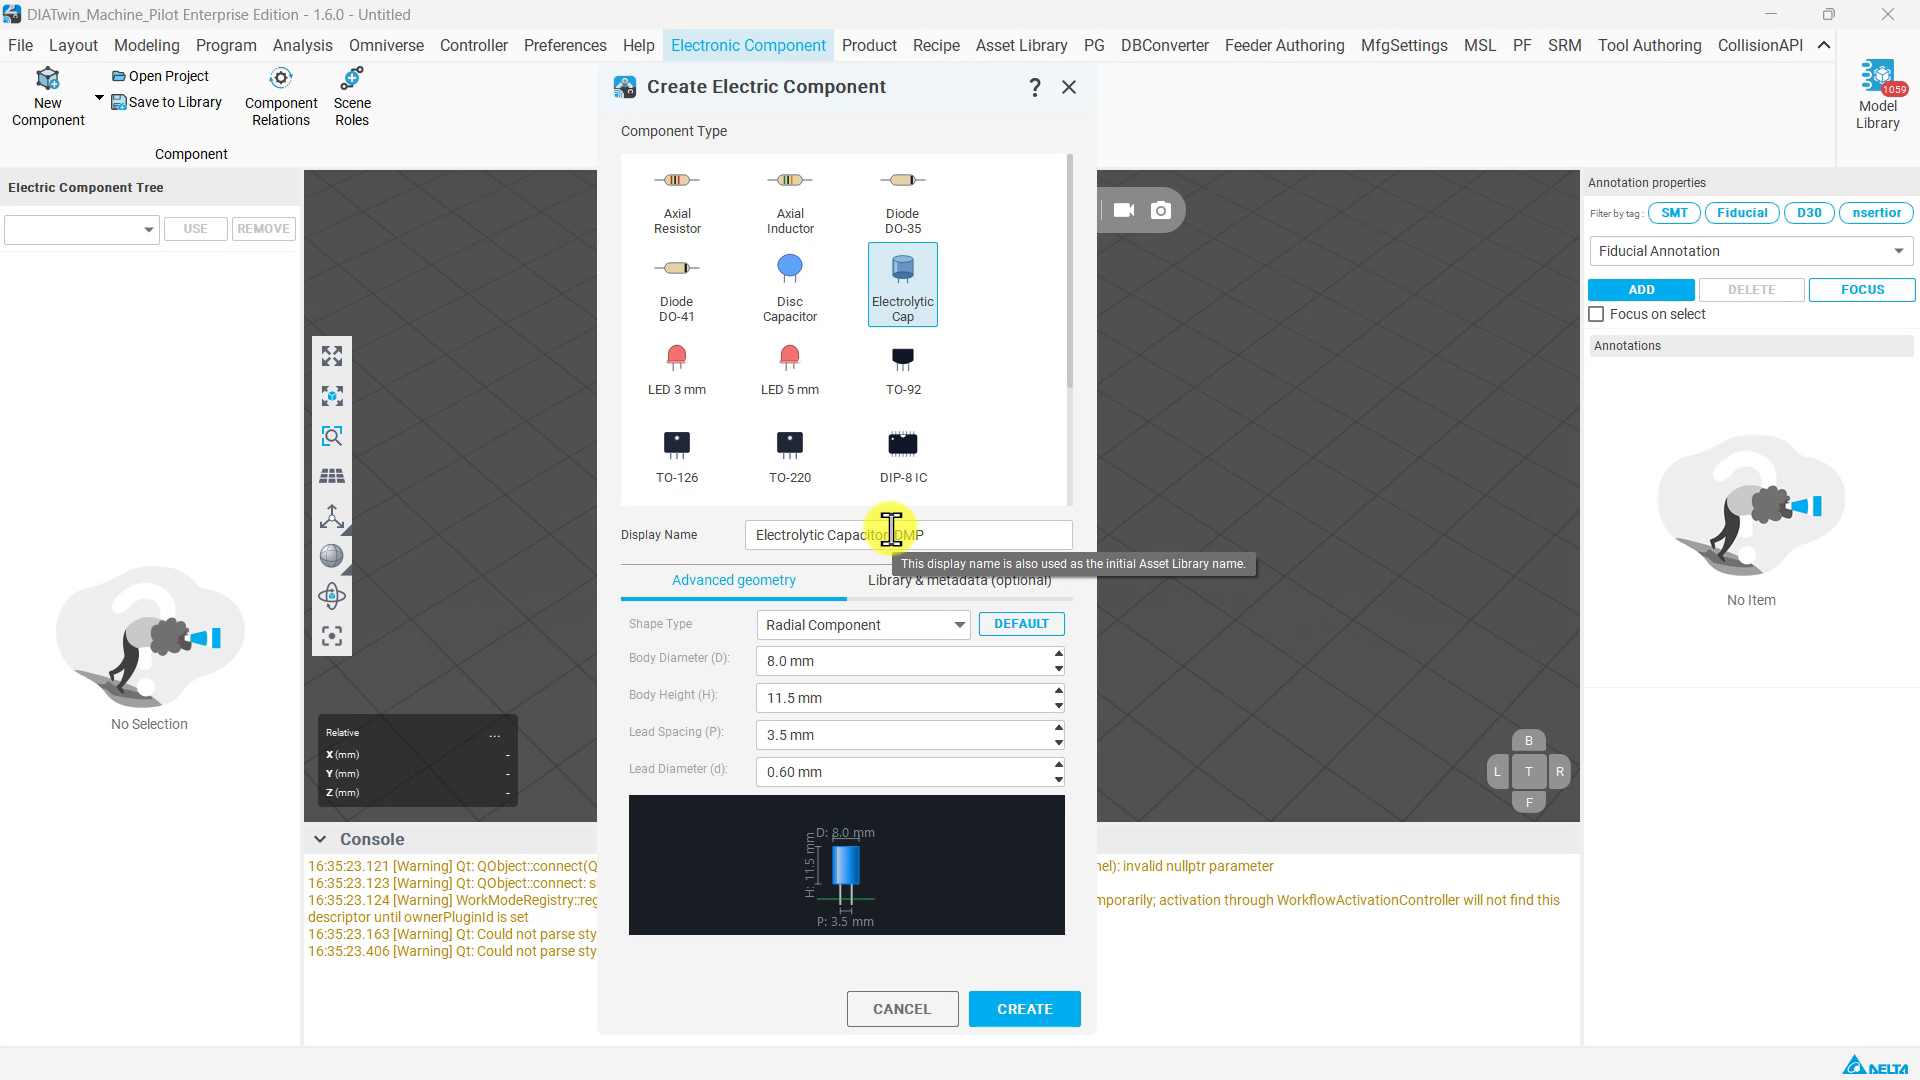Open the Modeling menu
1920x1080 pixels.
click(147, 46)
